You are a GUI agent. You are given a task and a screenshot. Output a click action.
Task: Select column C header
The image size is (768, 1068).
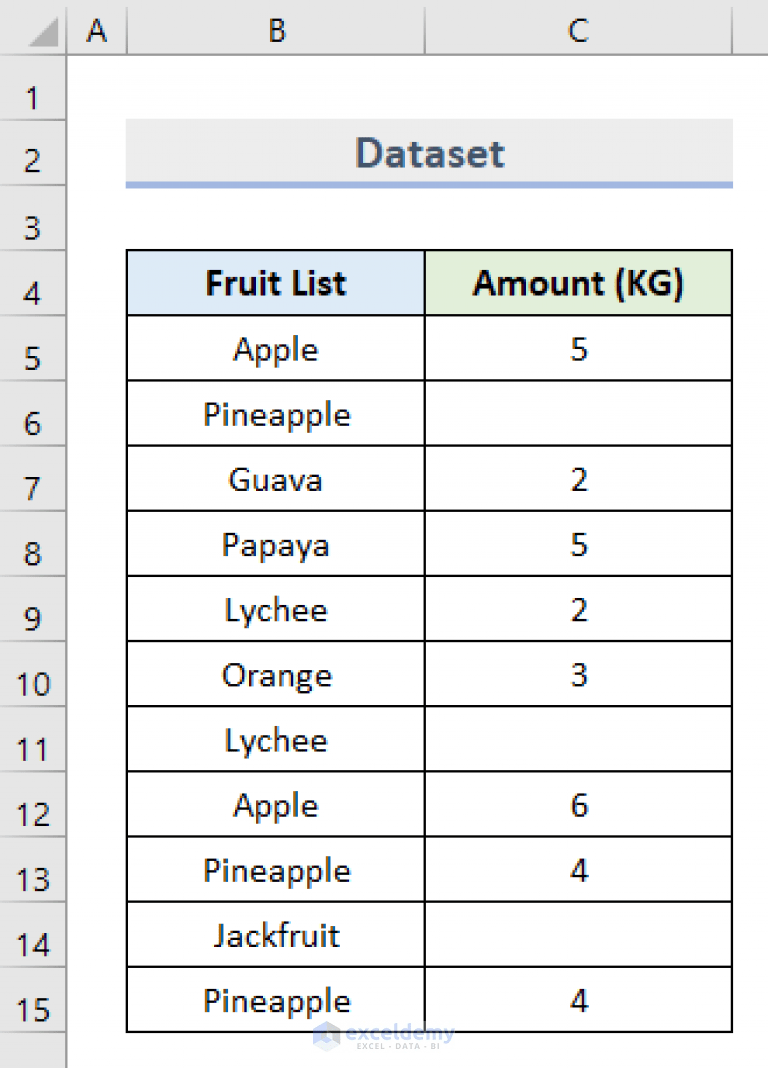coord(578,30)
